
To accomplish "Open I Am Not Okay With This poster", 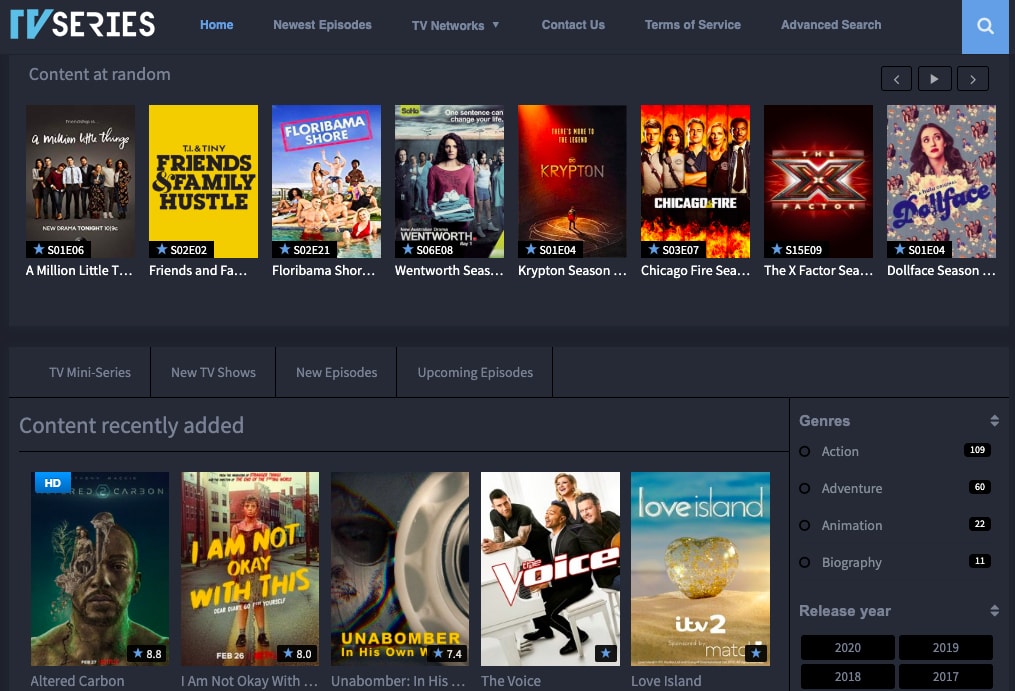I will [250, 569].
